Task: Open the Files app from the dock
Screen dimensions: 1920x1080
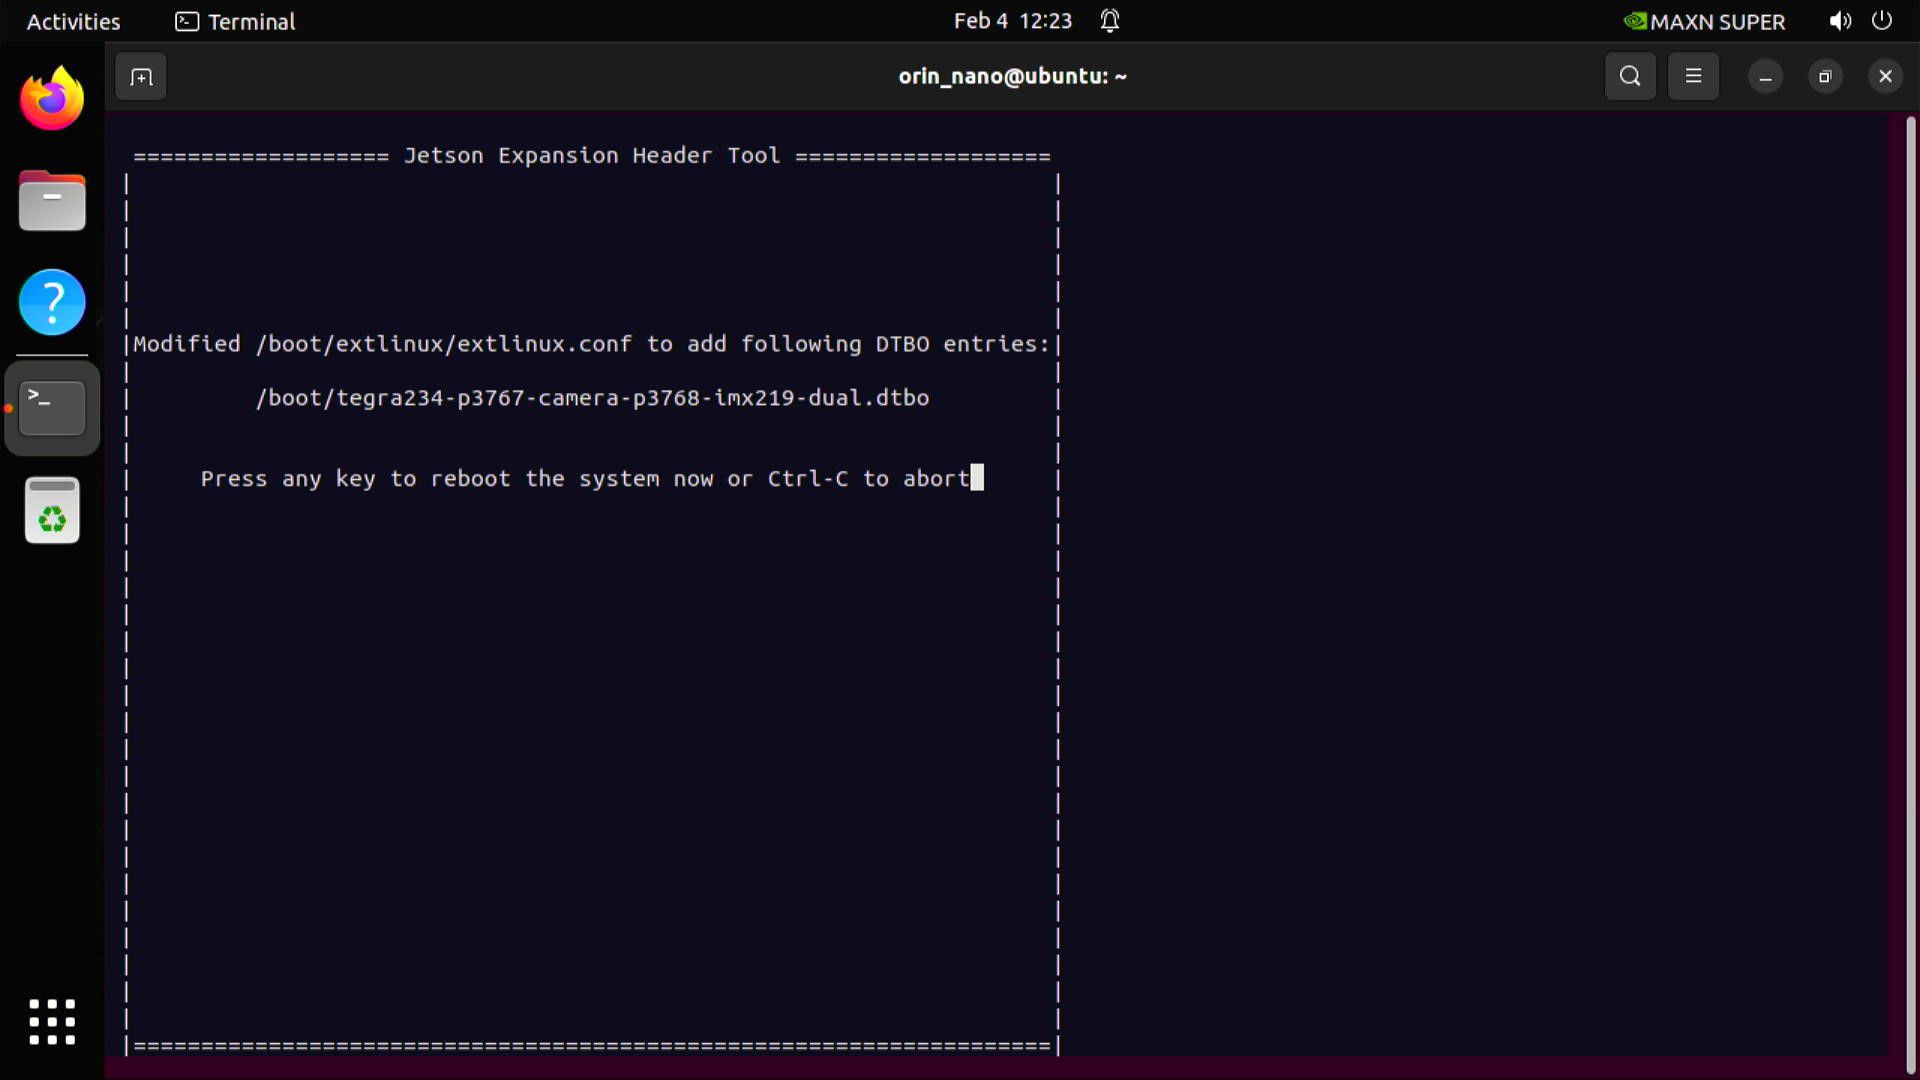Action: pos(51,200)
